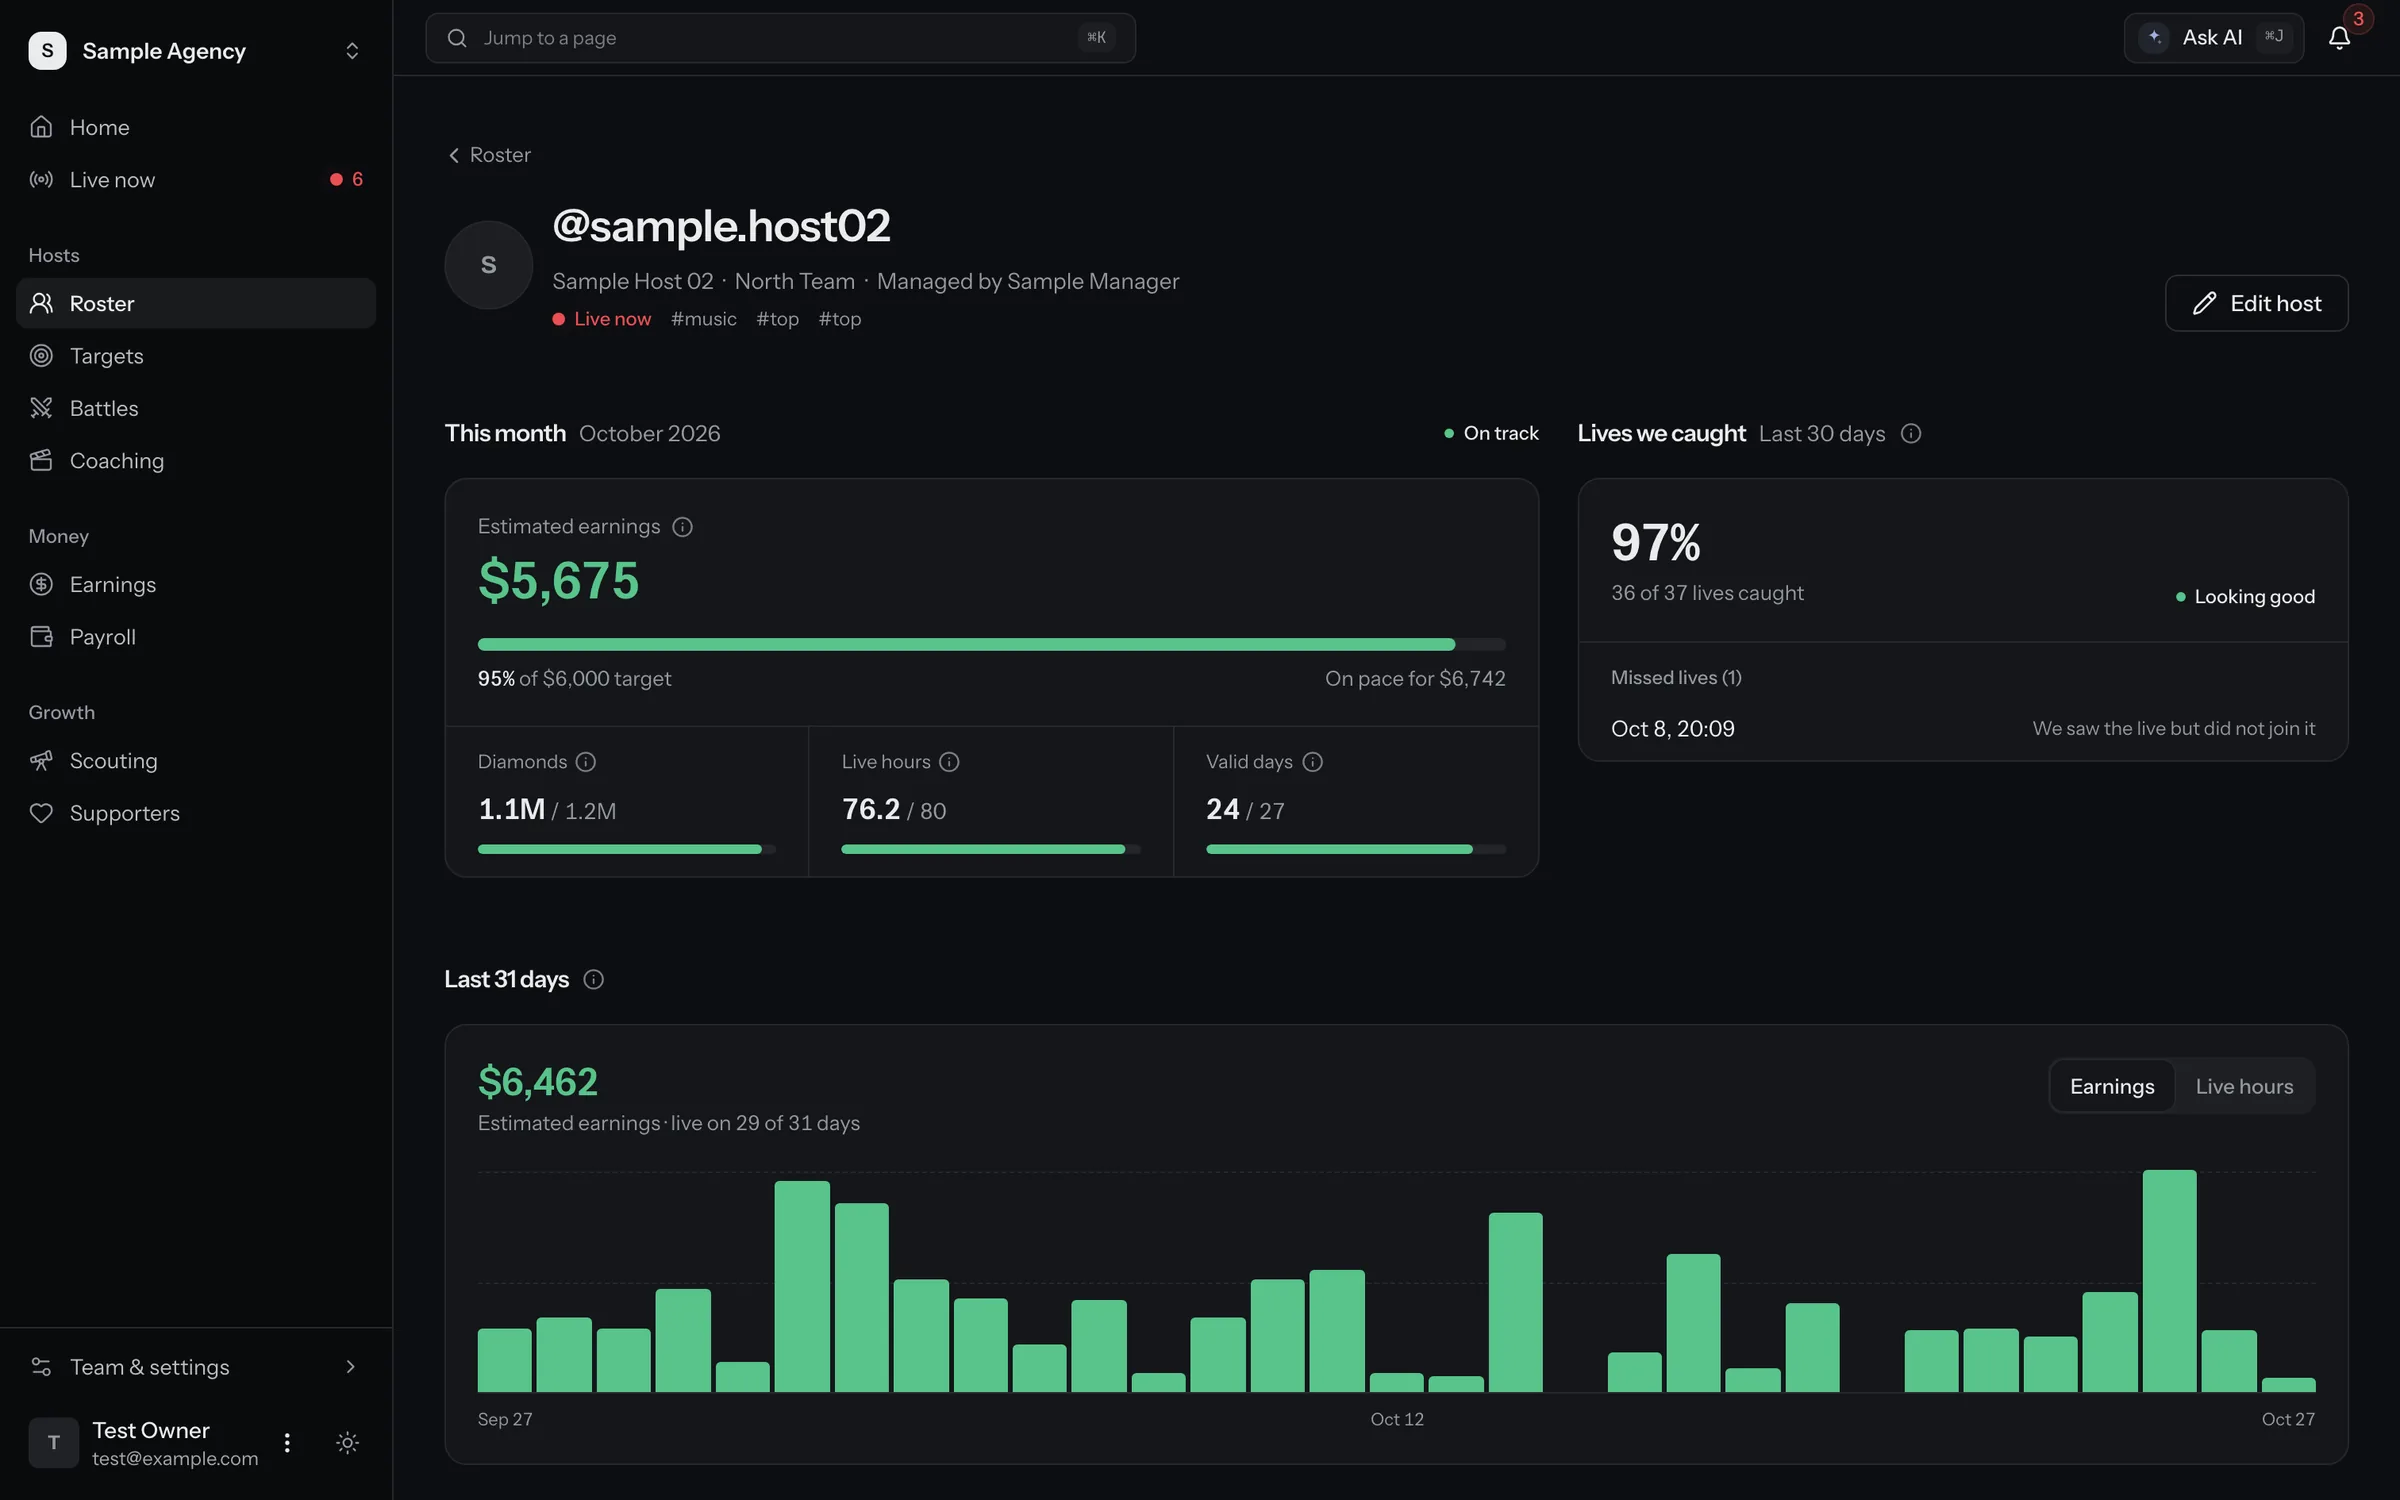Viewport: 2400px width, 1500px height.
Task: Switch chart to Earnings view
Action: [x=2112, y=1086]
